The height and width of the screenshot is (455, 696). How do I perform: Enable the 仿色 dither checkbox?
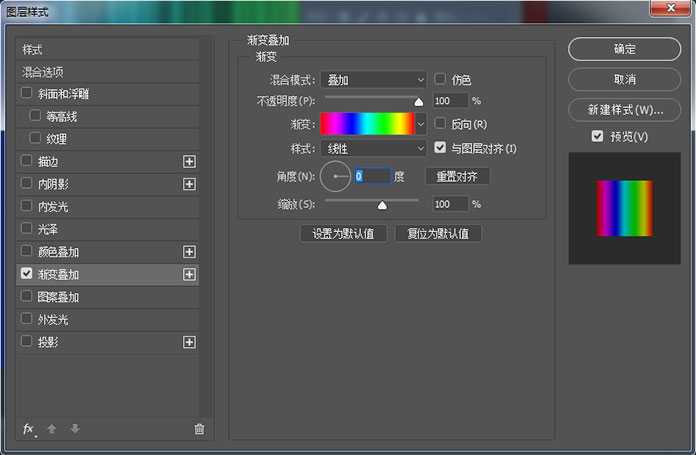441,79
